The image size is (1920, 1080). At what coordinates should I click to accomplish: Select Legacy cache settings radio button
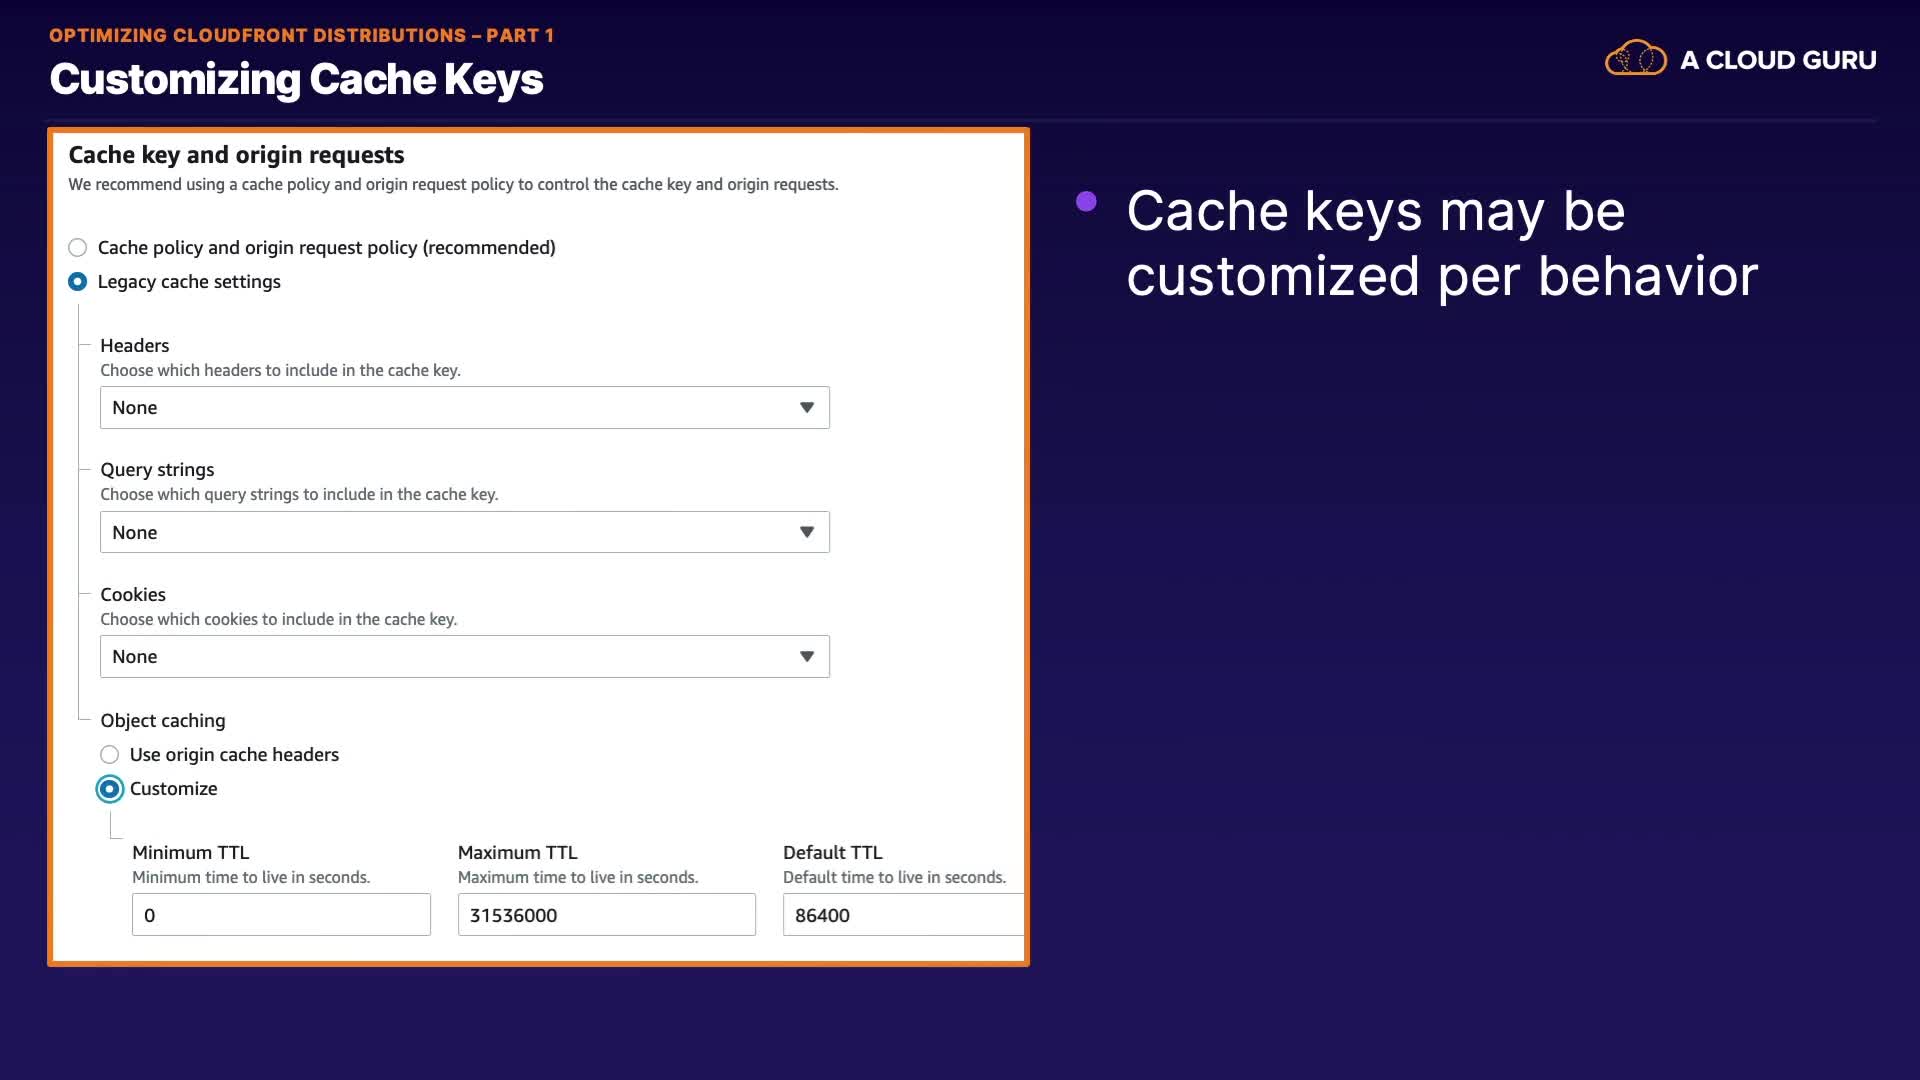tap(78, 282)
